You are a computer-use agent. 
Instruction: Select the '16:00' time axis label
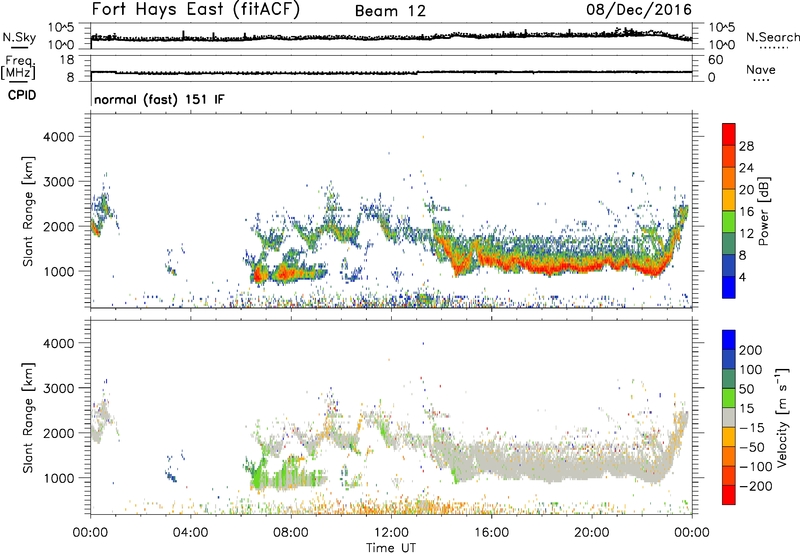[x=491, y=533]
